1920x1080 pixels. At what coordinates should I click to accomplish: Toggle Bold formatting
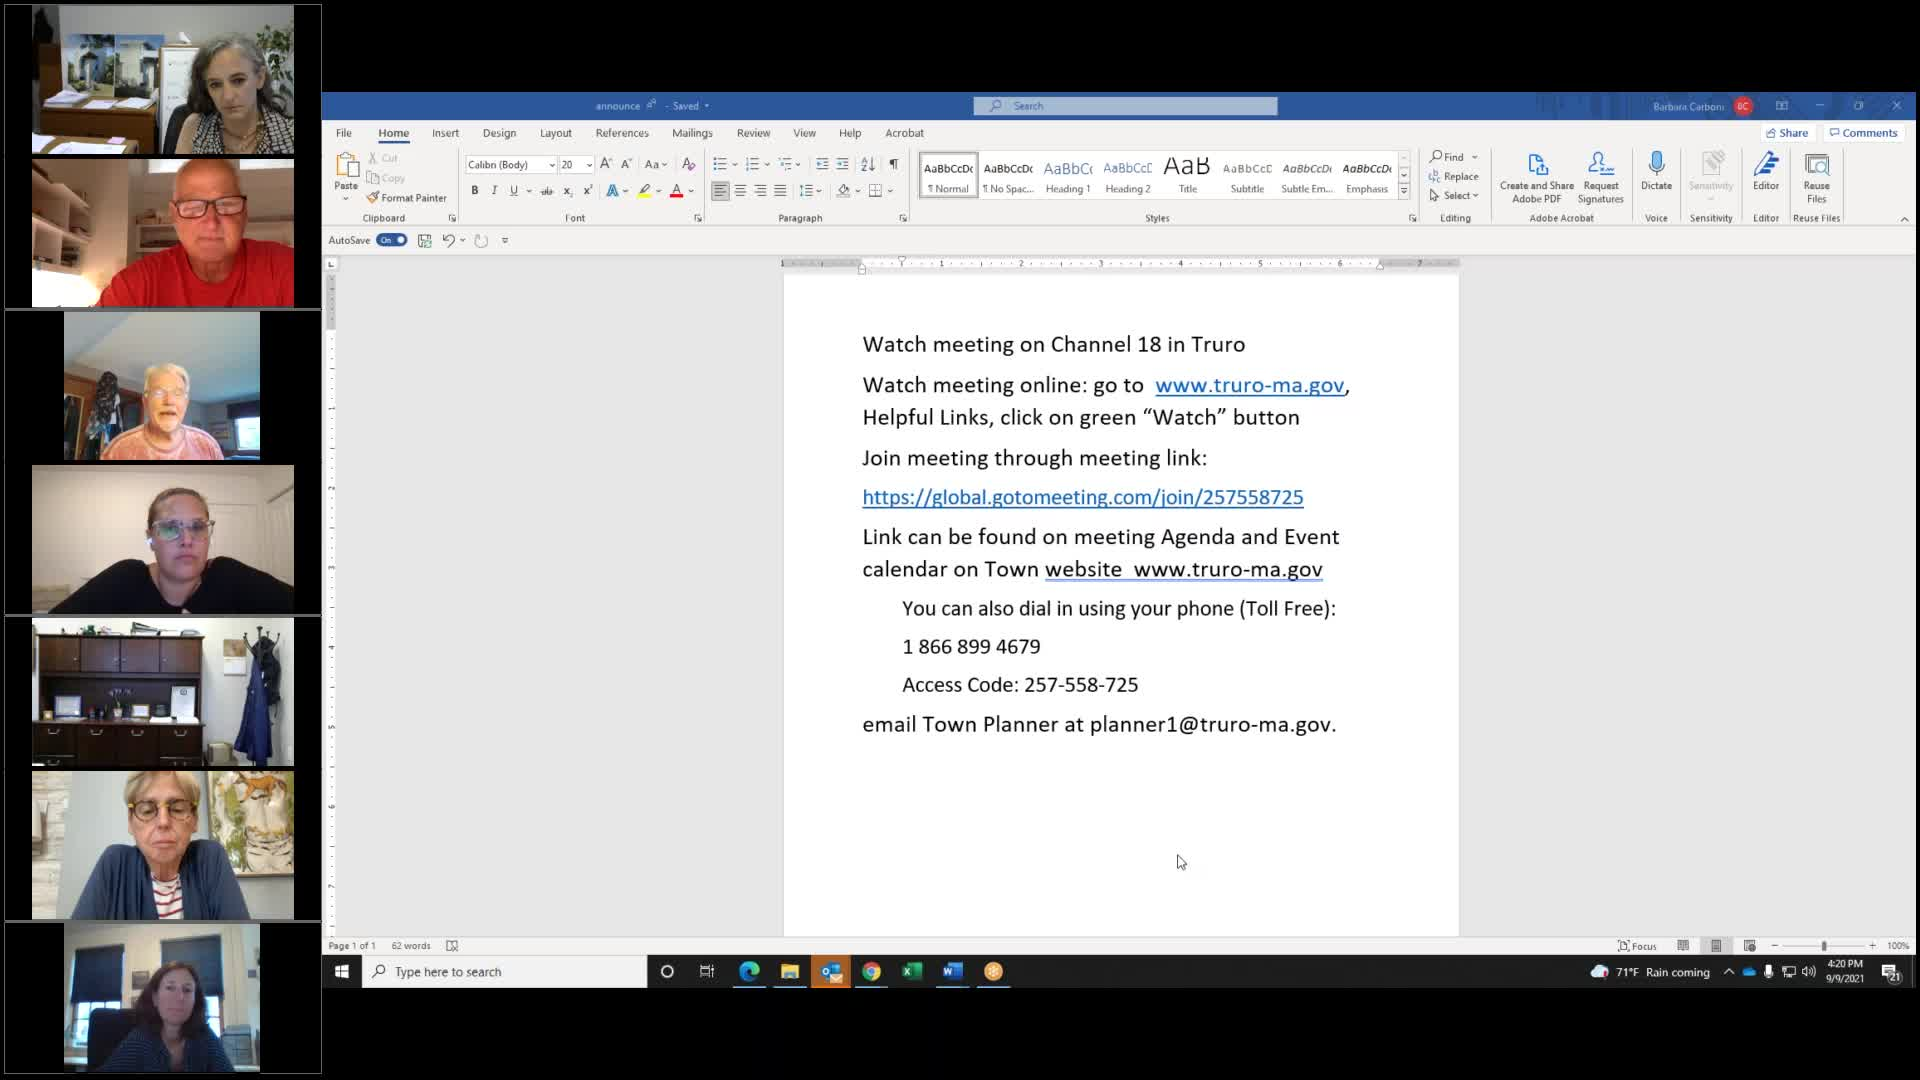click(475, 191)
